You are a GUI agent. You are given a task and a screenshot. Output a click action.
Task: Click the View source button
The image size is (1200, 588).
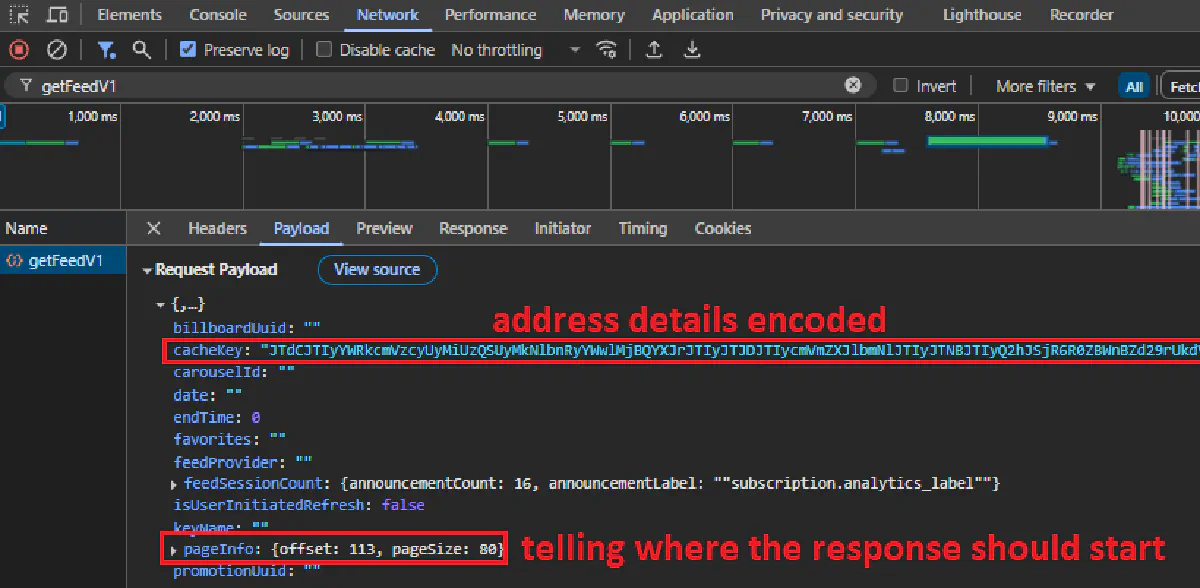[x=377, y=269]
